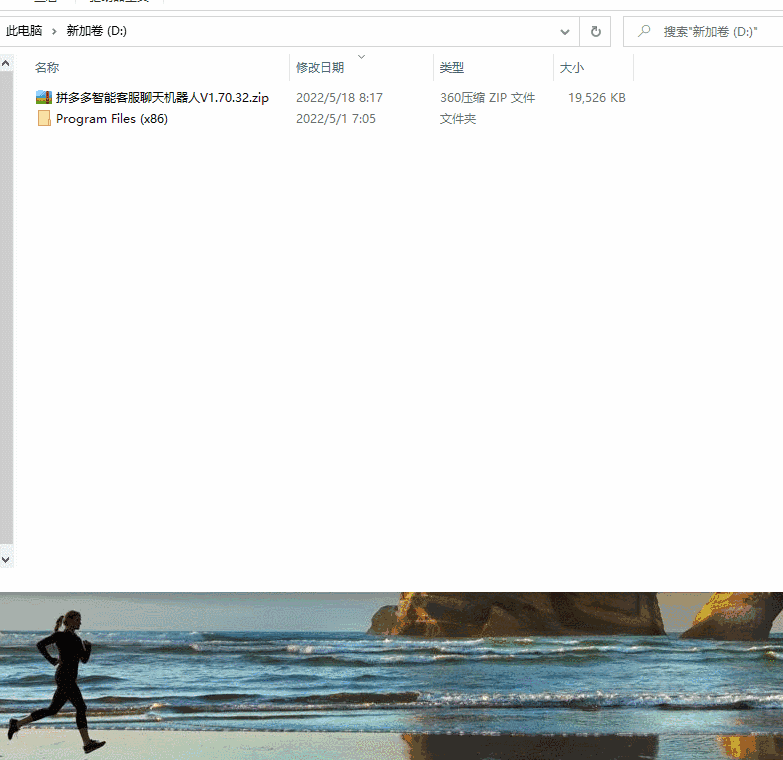Click the date 2022/5/1 7:05
Screen dimensions: 783x760
(x=336, y=119)
